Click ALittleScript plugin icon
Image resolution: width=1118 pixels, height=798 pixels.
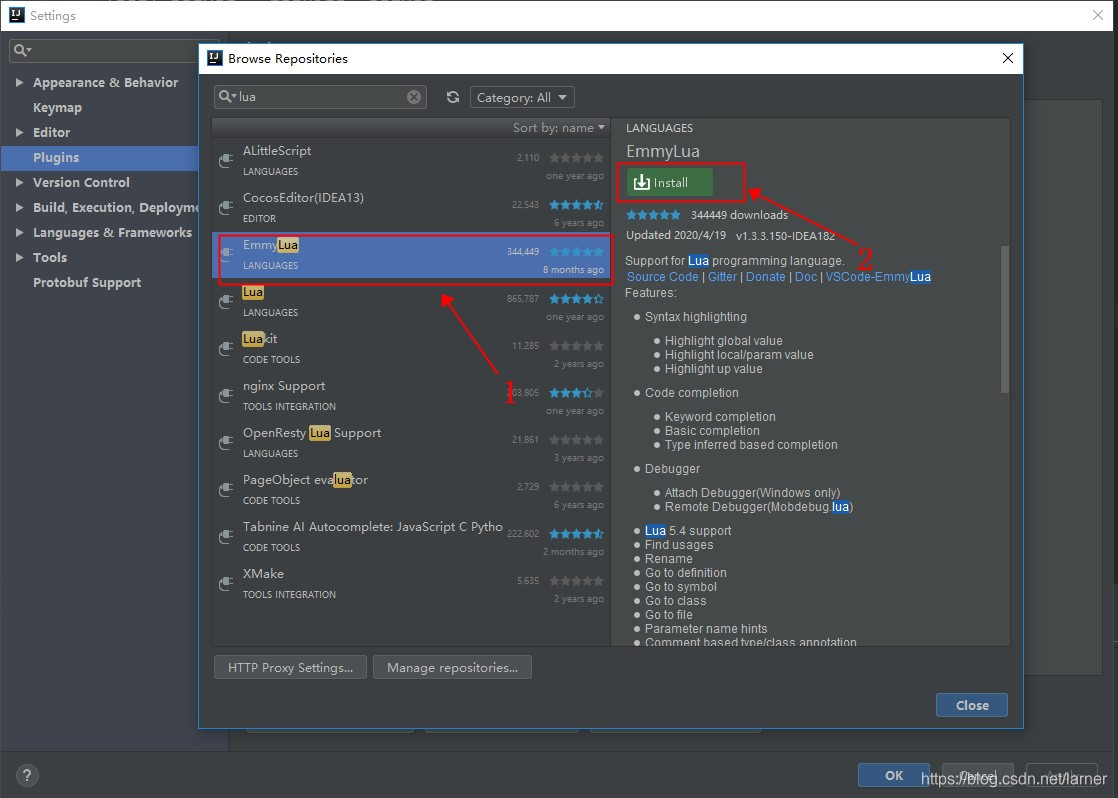226,160
